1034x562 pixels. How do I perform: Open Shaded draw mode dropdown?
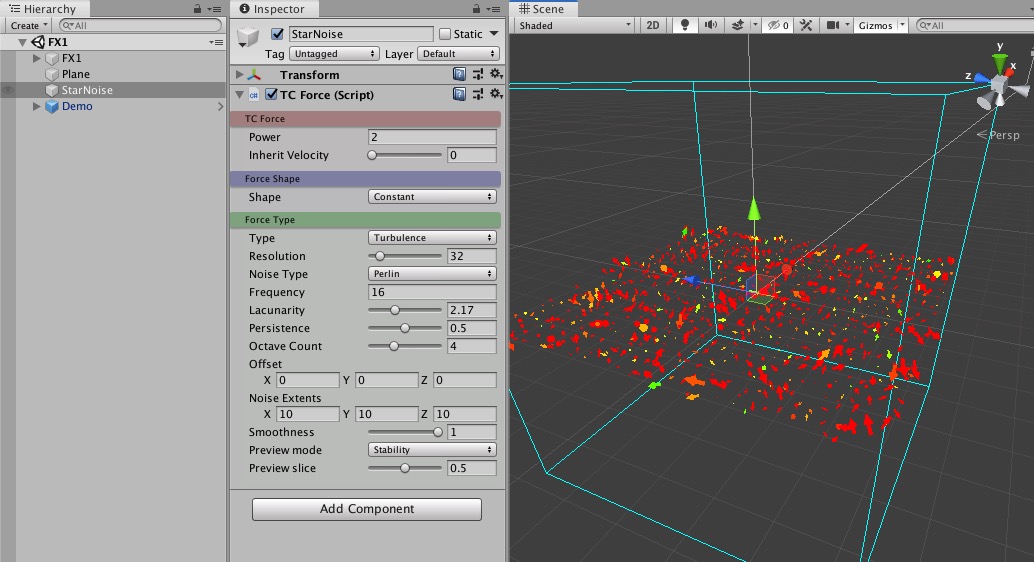[x=574, y=25]
